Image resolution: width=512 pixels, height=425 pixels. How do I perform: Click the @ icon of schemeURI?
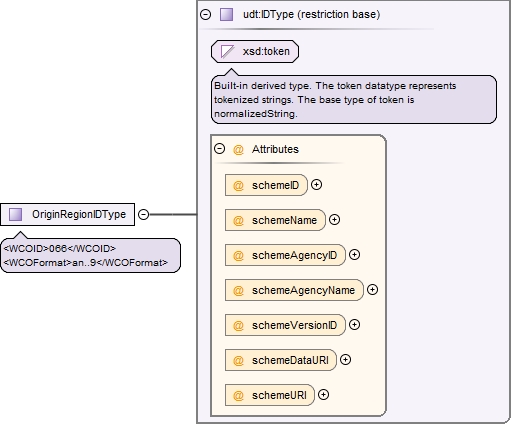(x=238, y=395)
